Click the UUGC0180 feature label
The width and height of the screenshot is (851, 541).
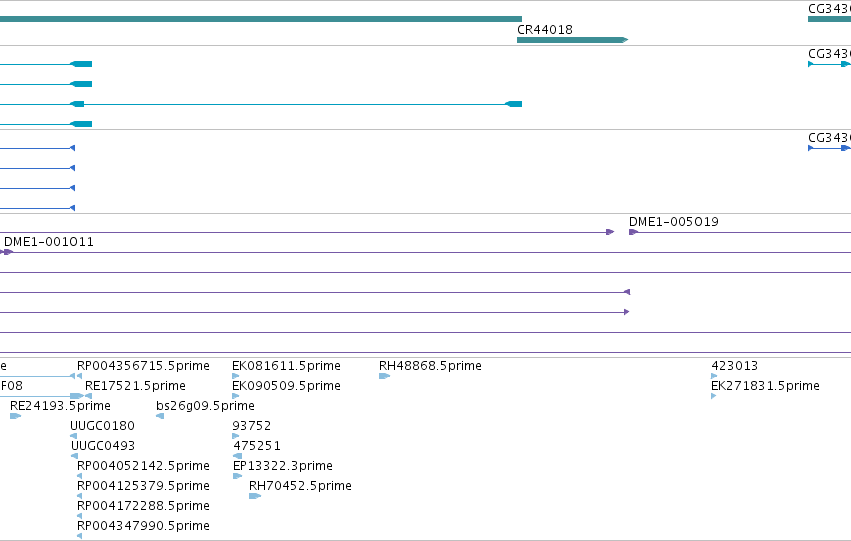(x=102, y=426)
